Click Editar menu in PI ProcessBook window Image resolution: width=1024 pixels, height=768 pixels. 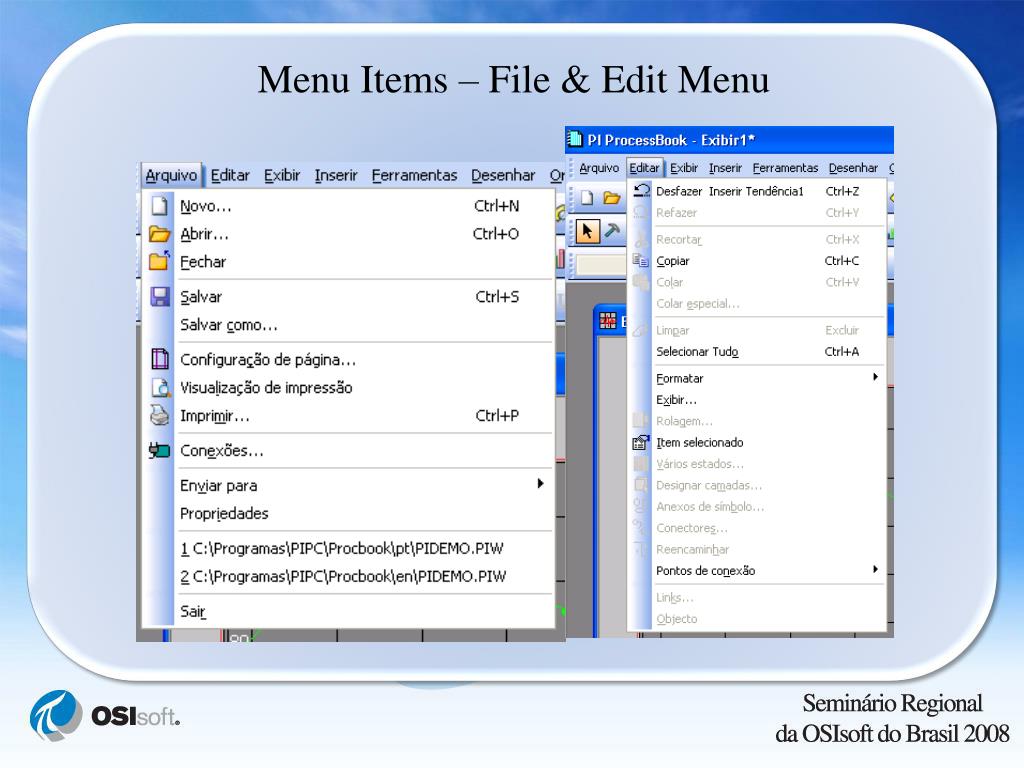(x=644, y=168)
